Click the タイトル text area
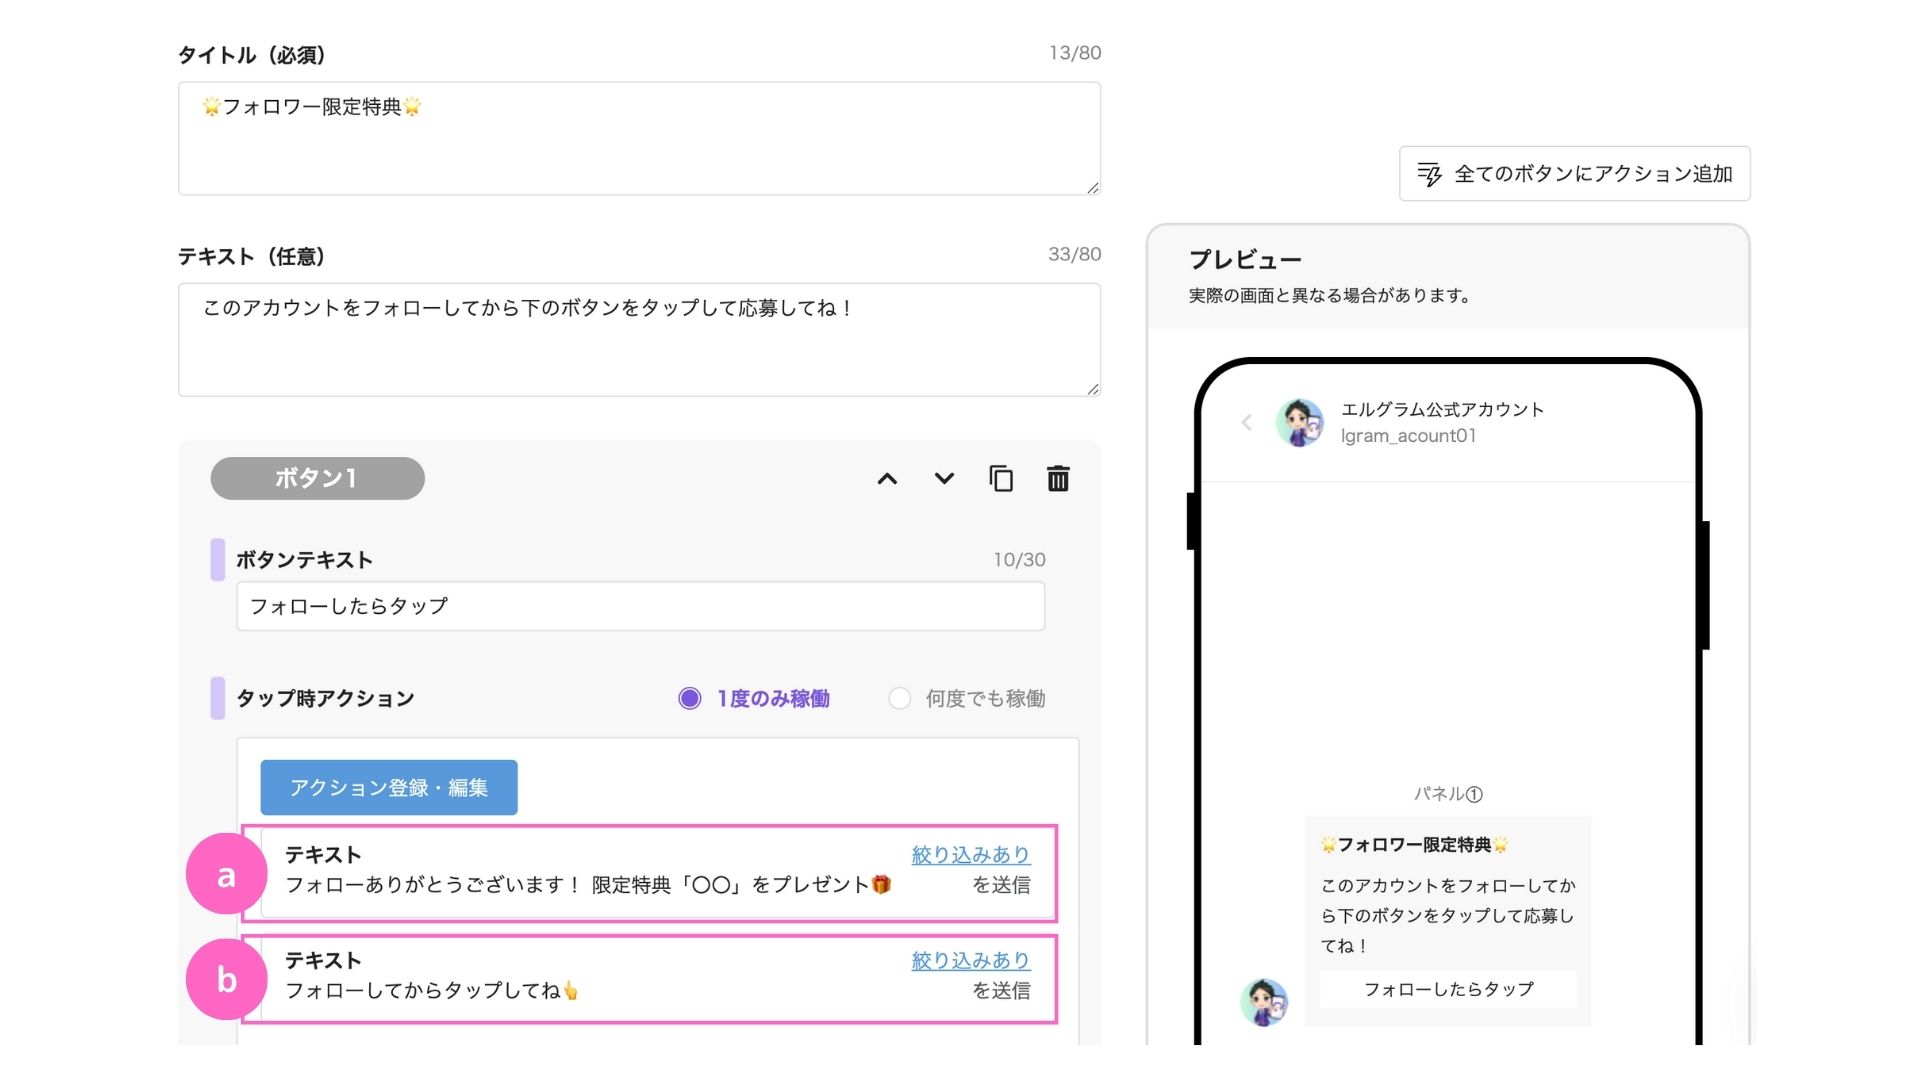The width and height of the screenshot is (1920, 1080). click(639, 138)
